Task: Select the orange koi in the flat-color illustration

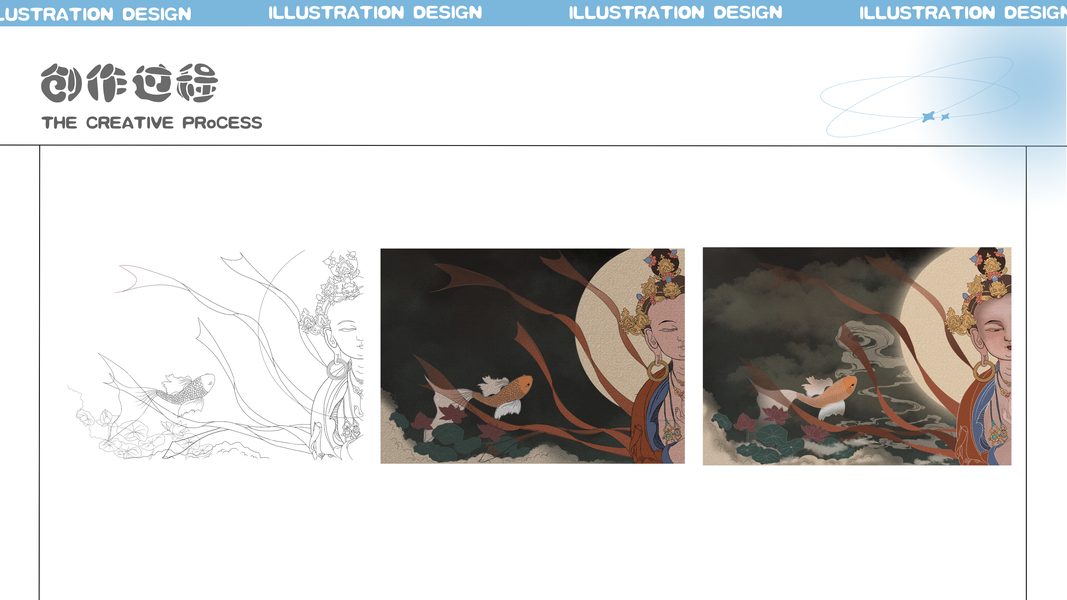Action: pyautogui.click(x=502, y=393)
